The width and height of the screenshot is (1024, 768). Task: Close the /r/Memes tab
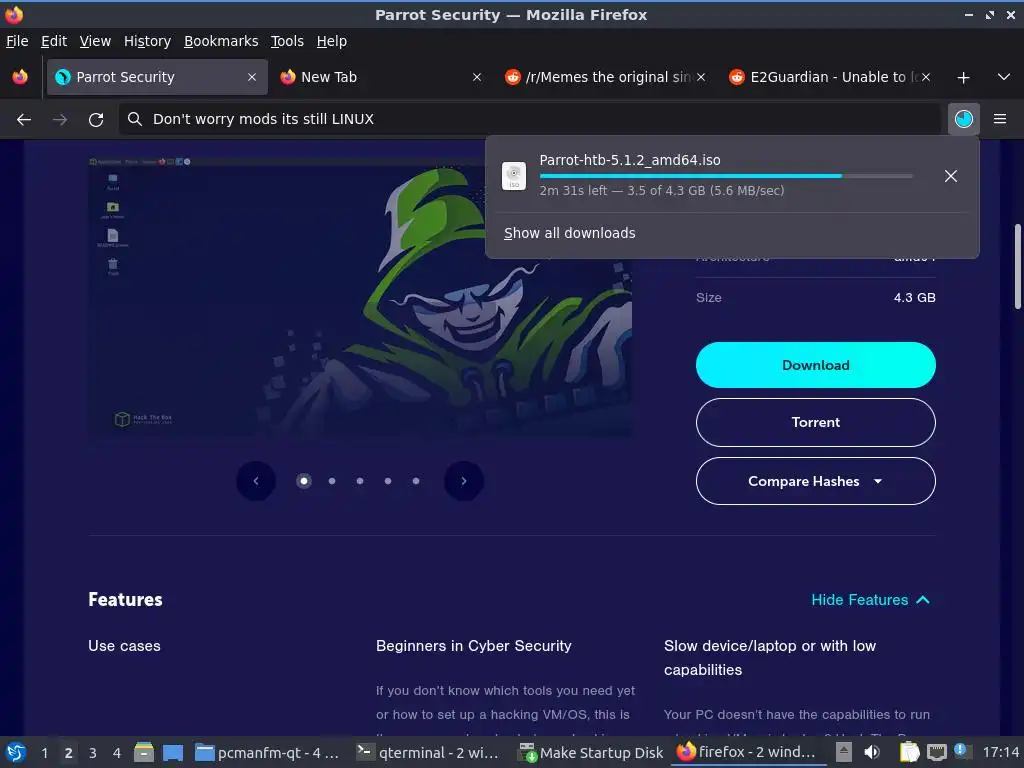[701, 77]
